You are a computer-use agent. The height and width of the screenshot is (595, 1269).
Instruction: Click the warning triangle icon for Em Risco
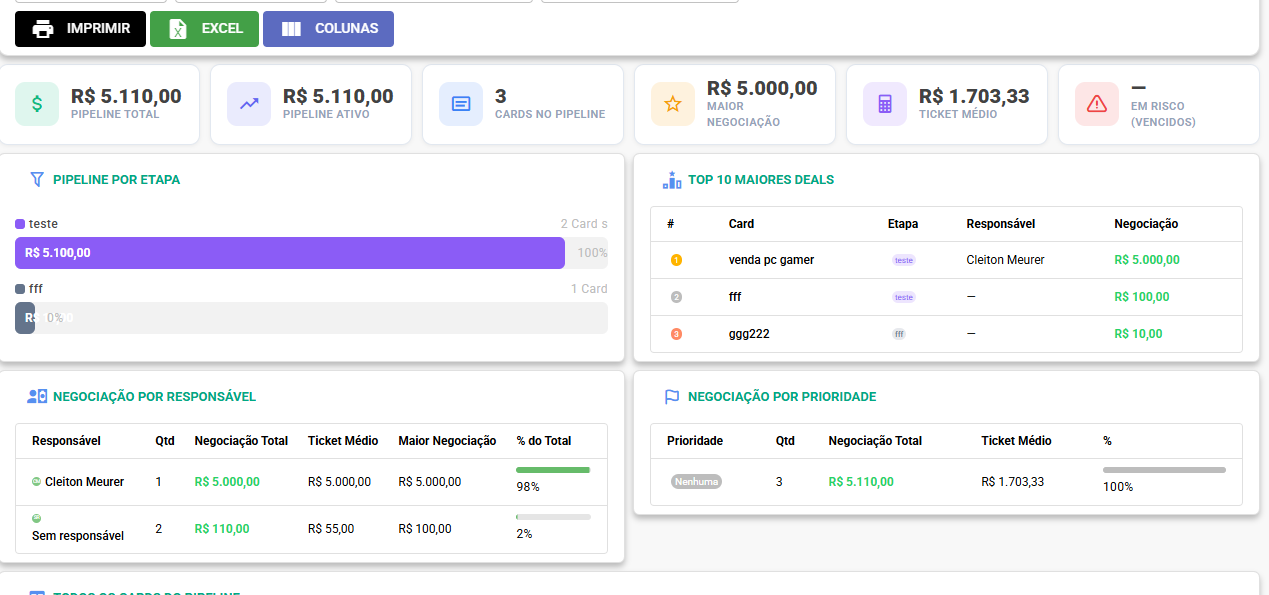[x=1097, y=104]
